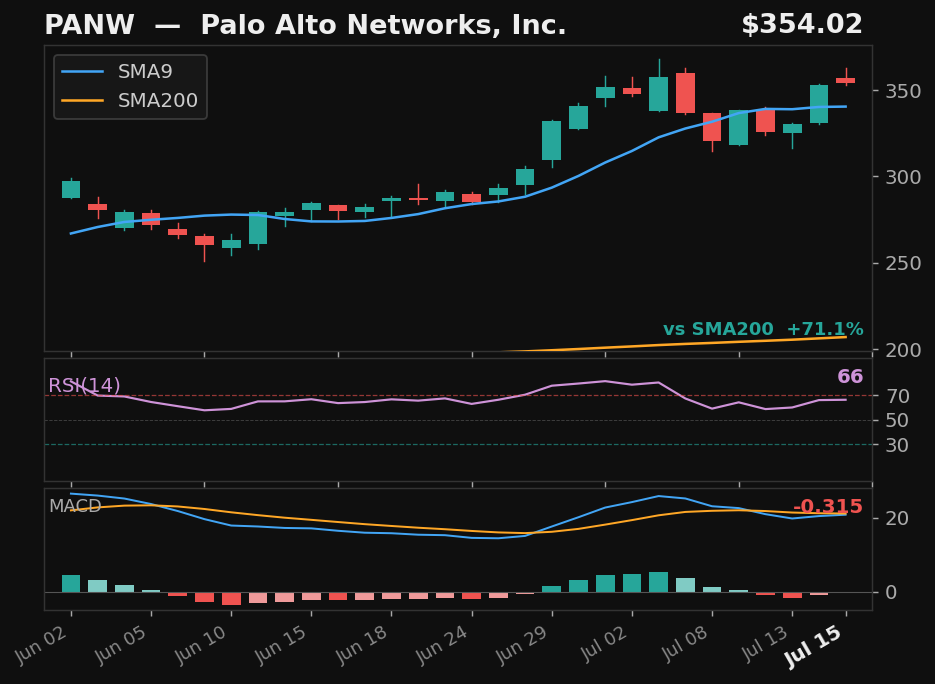Click the $354.02 current price

coord(802,25)
